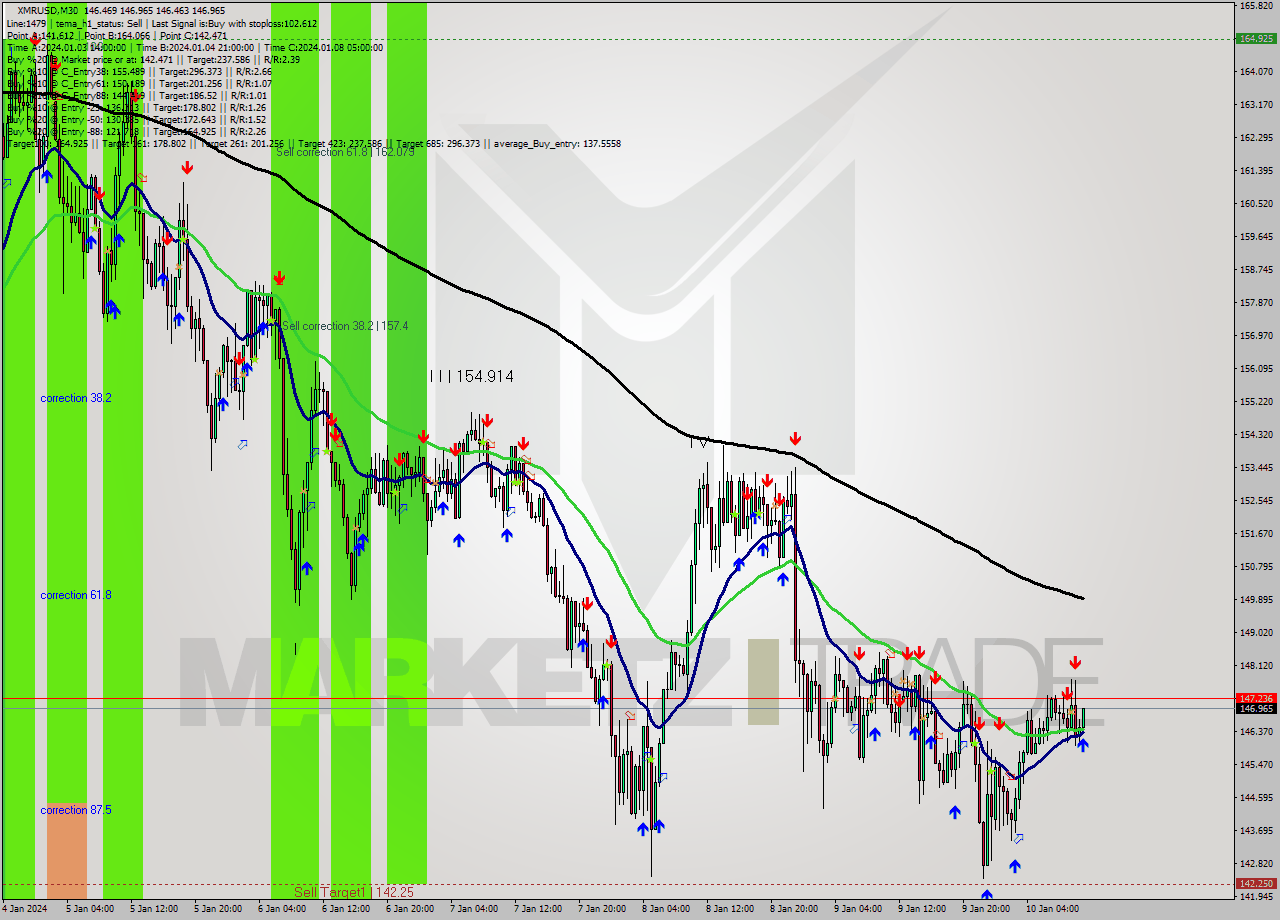Click the '9 Jan 12:00' time label
Viewport: 1280px width, 920px height.
coord(922,909)
